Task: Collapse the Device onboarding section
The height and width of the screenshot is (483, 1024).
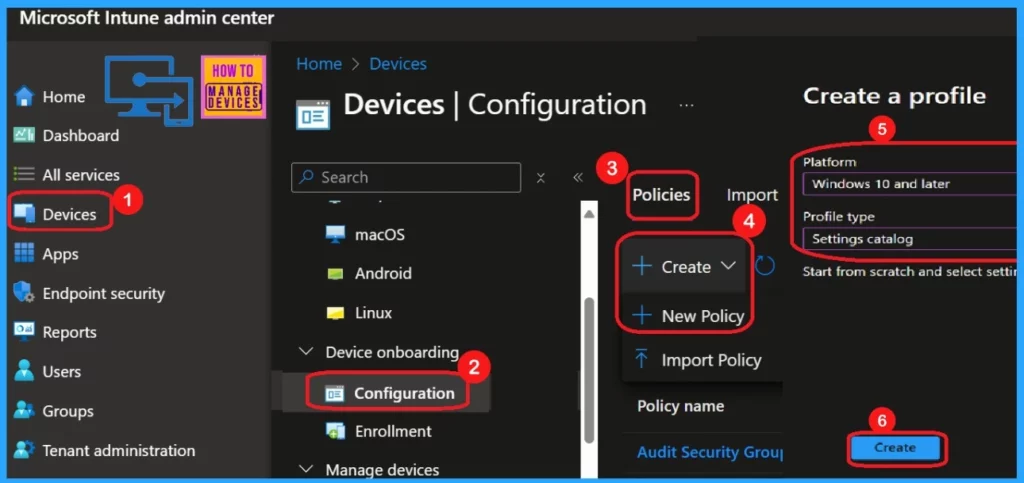Action: click(x=305, y=352)
